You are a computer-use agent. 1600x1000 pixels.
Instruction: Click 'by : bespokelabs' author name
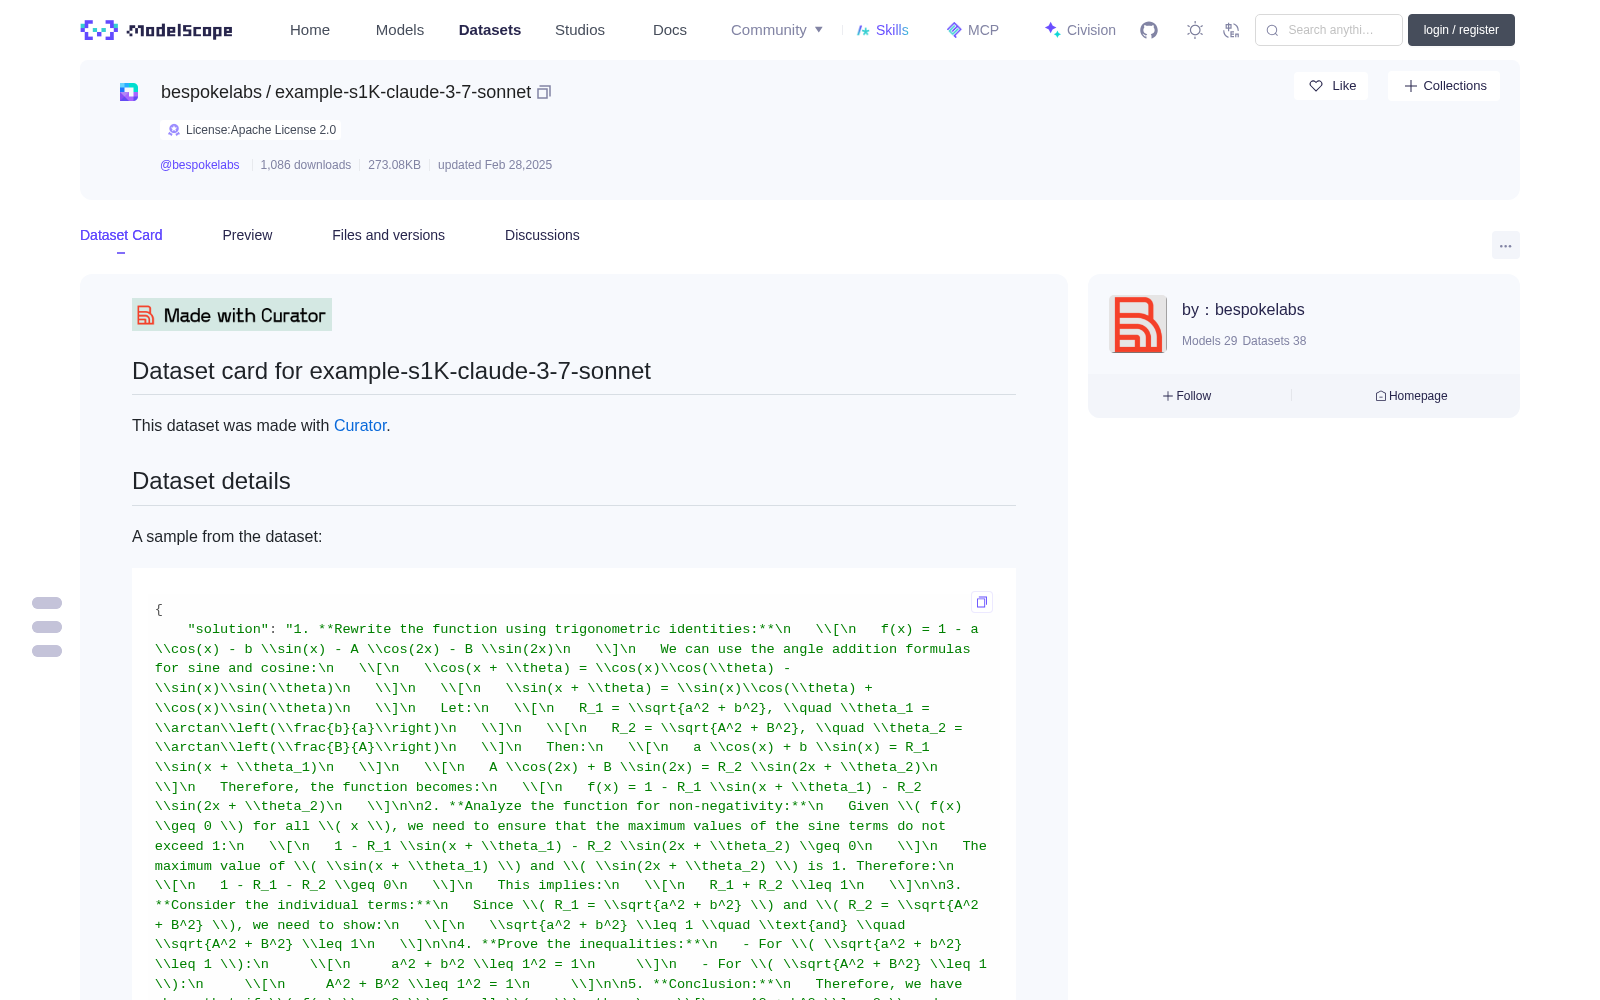point(1243,310)
